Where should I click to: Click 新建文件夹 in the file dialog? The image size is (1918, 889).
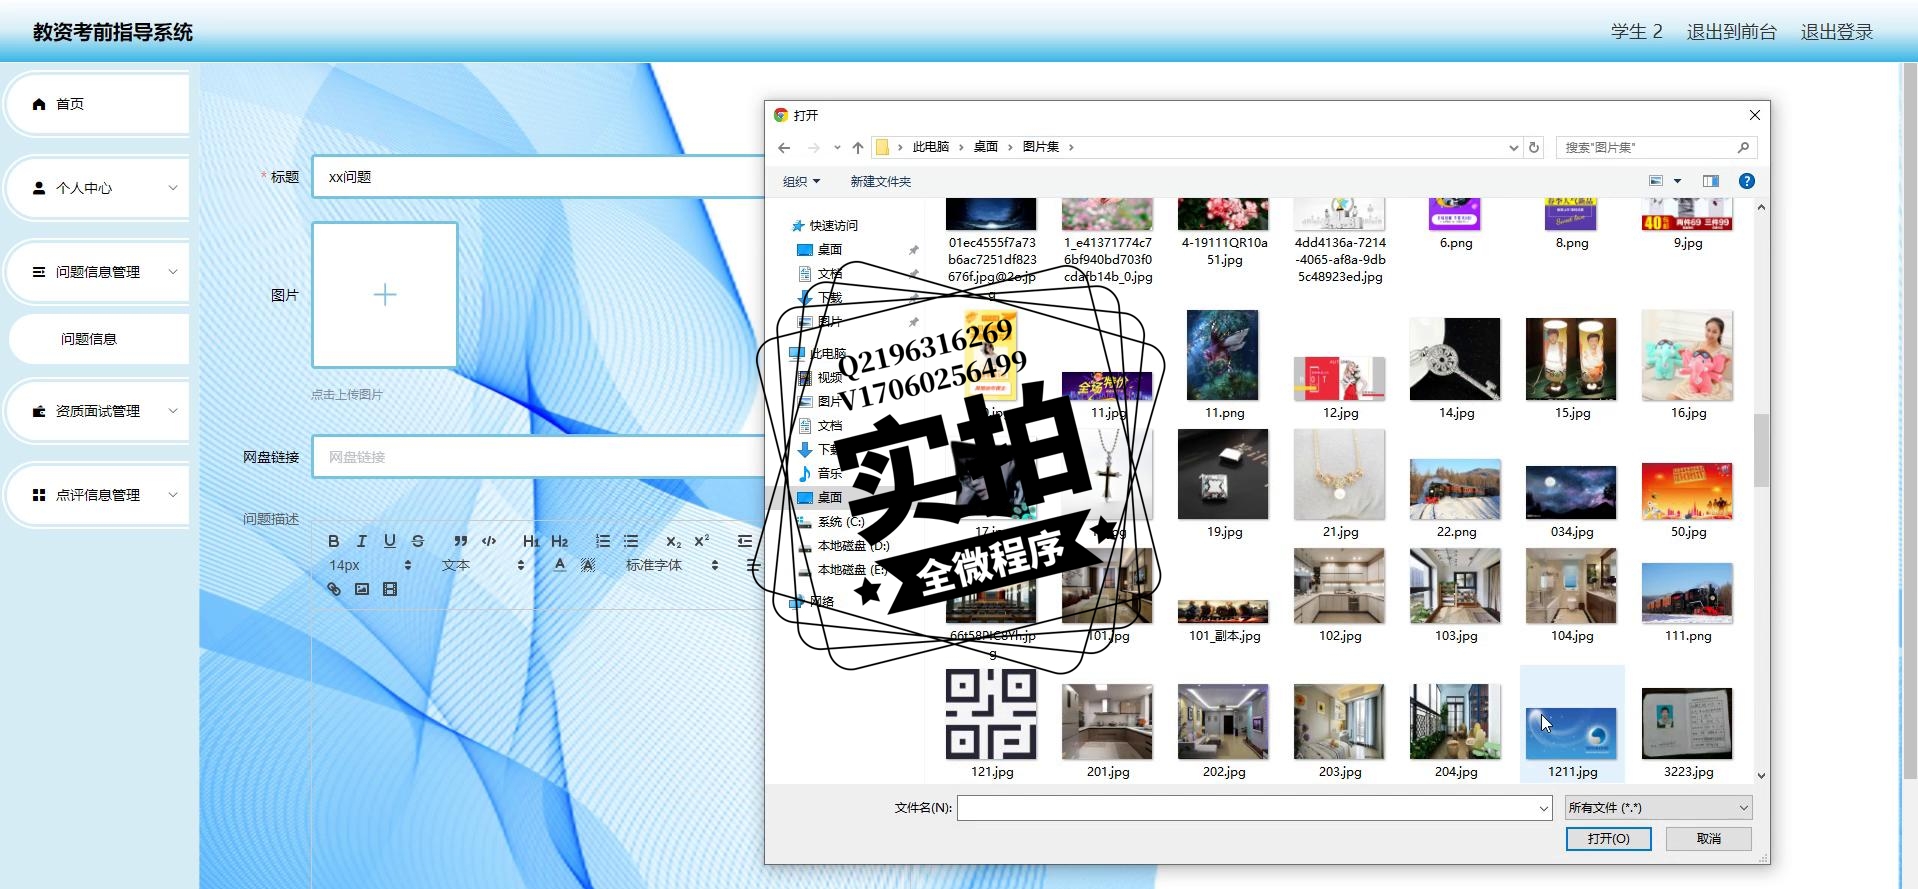pos(880,181)
